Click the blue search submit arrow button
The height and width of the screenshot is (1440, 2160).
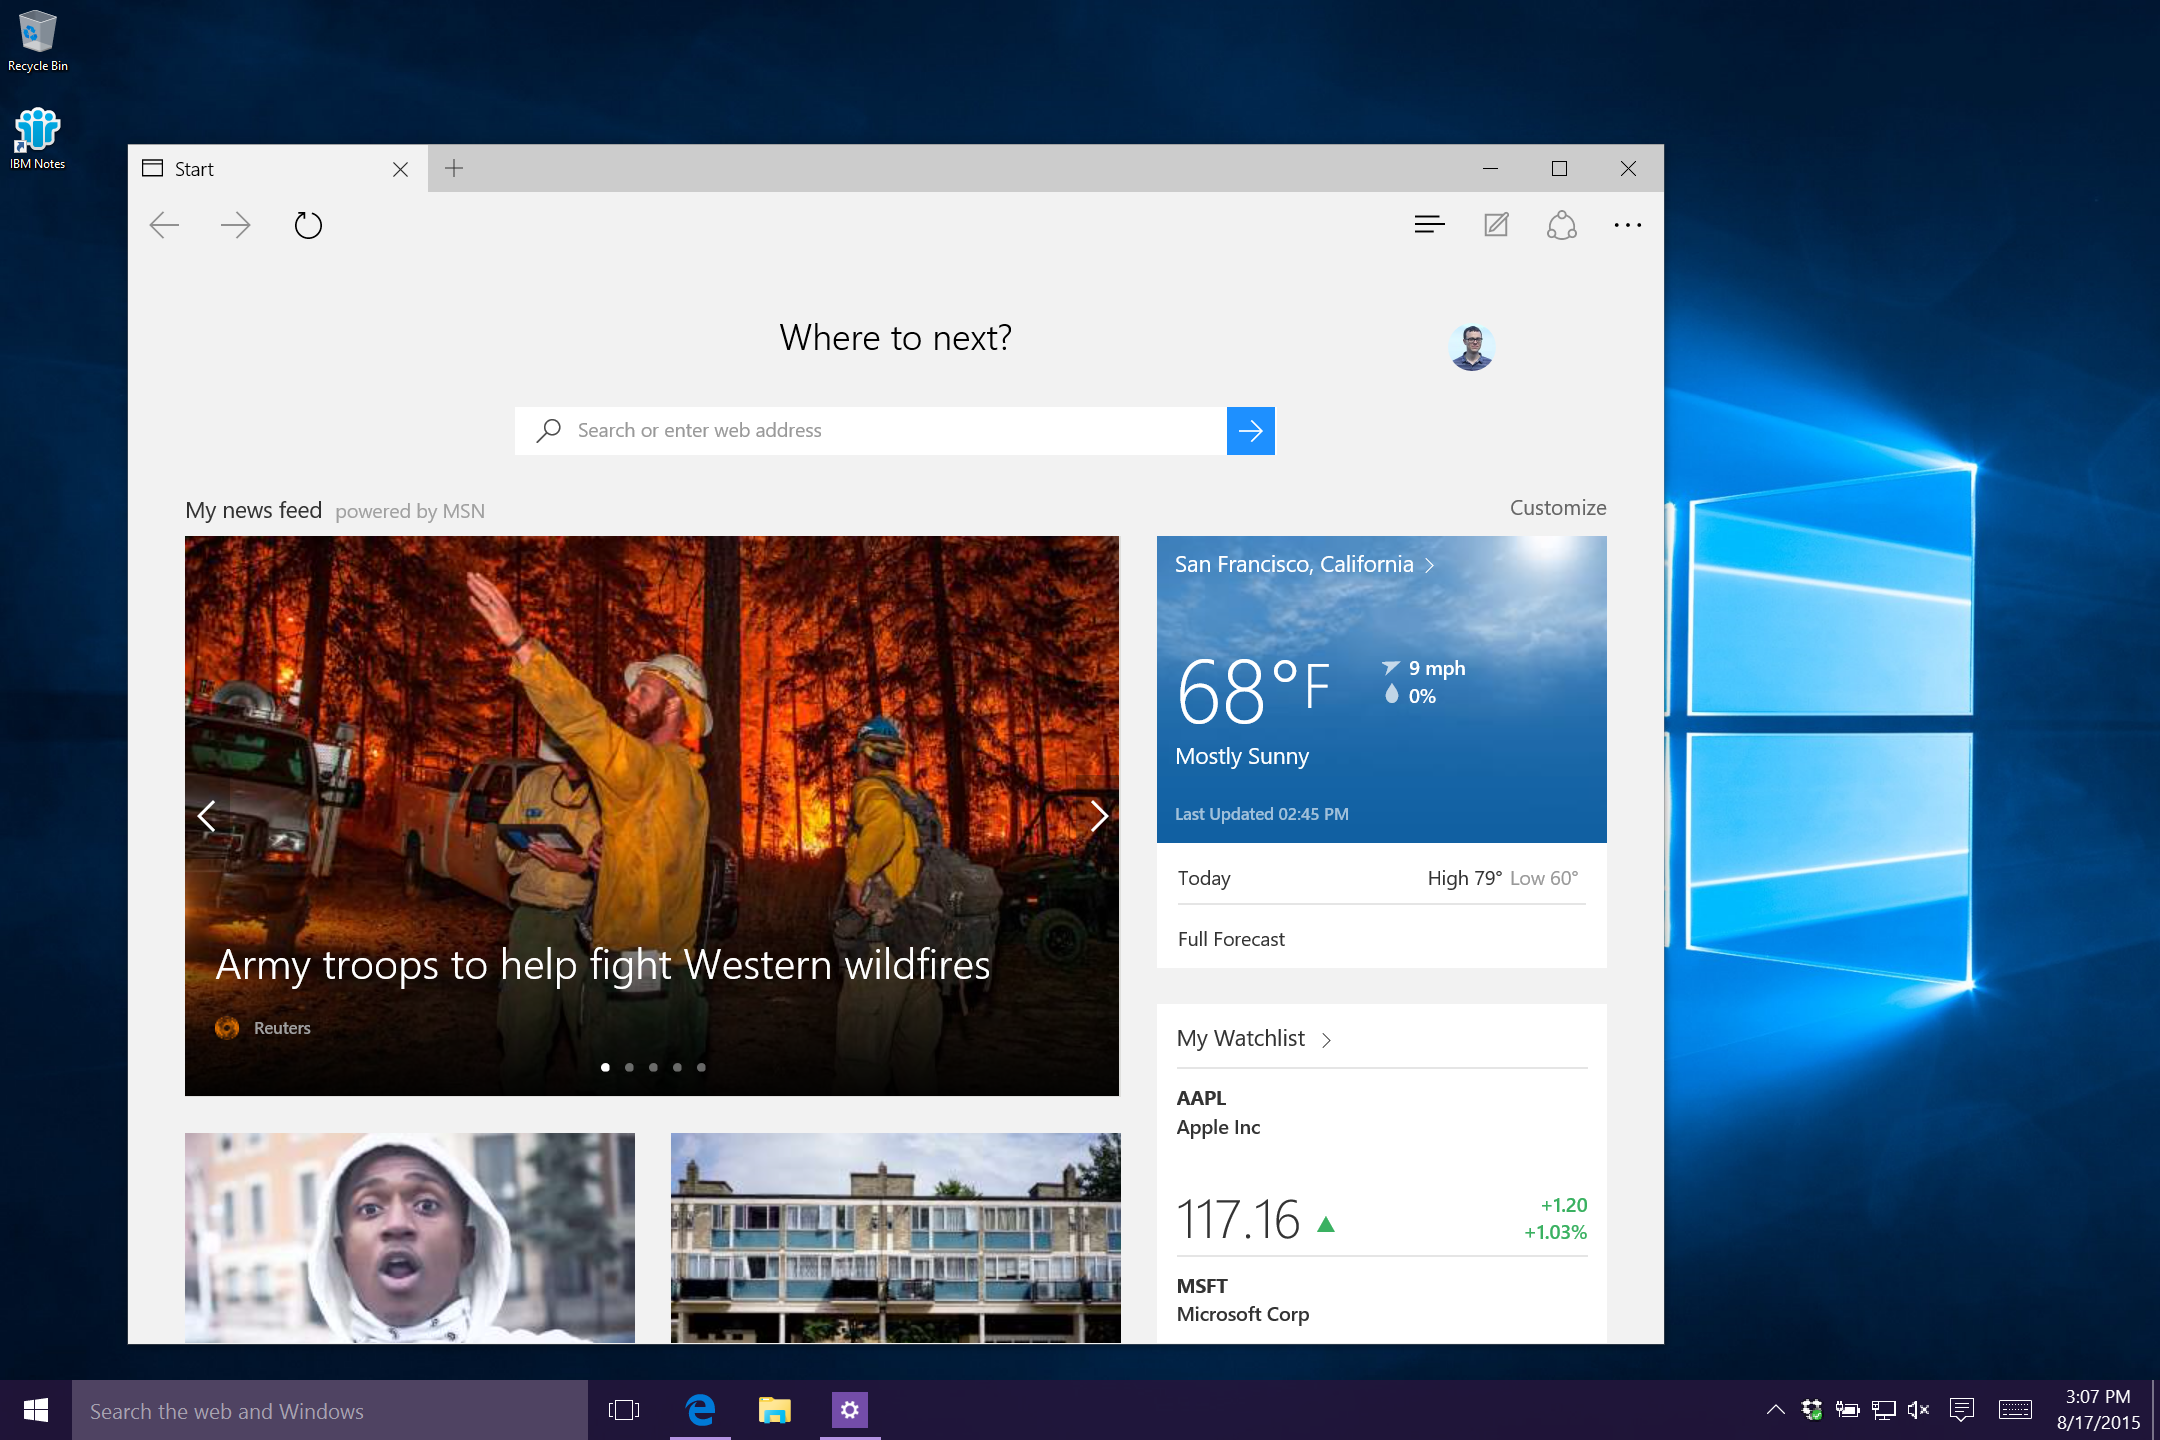click(x=1250, y=429)
